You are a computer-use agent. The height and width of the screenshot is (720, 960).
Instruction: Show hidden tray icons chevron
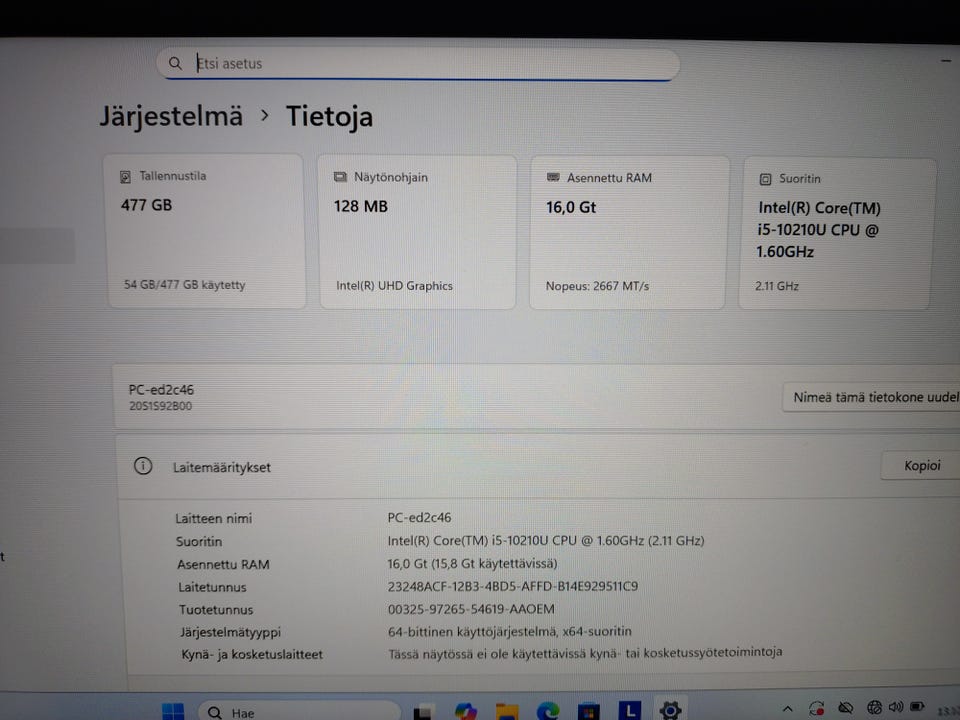[787, 709]
